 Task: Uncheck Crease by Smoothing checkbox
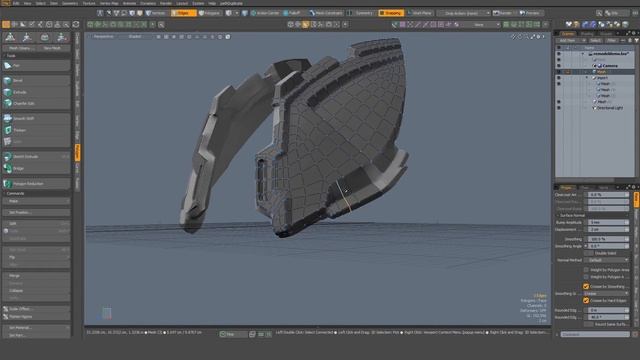(586, 287)
